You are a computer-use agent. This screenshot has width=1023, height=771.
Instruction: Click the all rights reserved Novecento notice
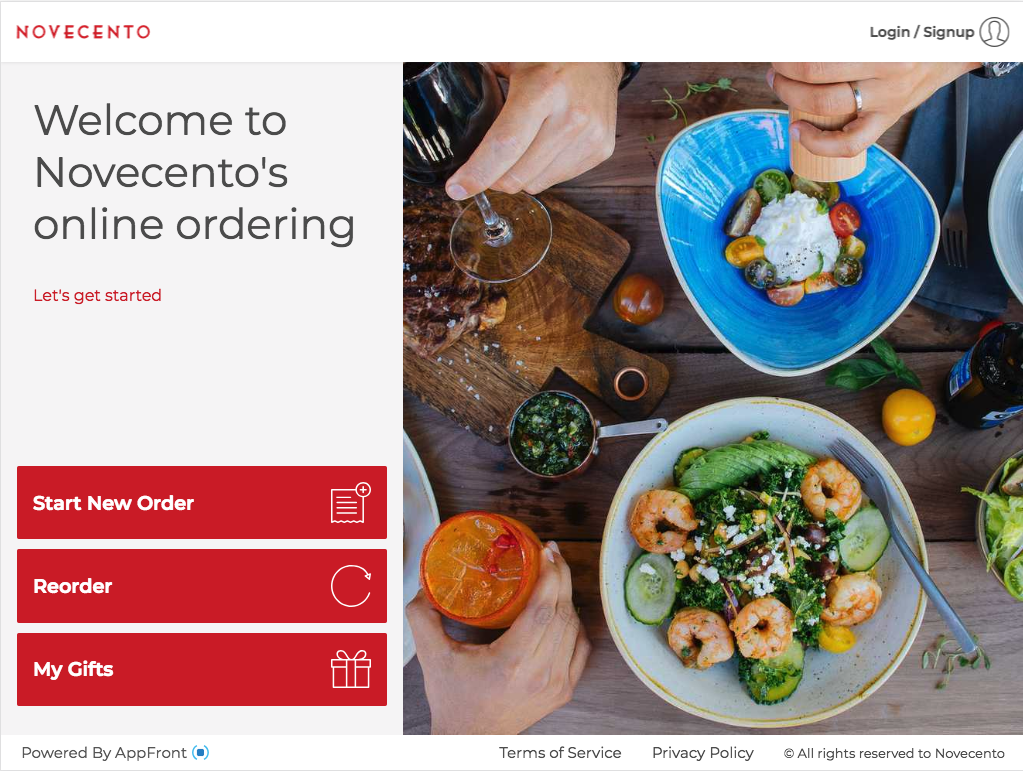(894, 753)
